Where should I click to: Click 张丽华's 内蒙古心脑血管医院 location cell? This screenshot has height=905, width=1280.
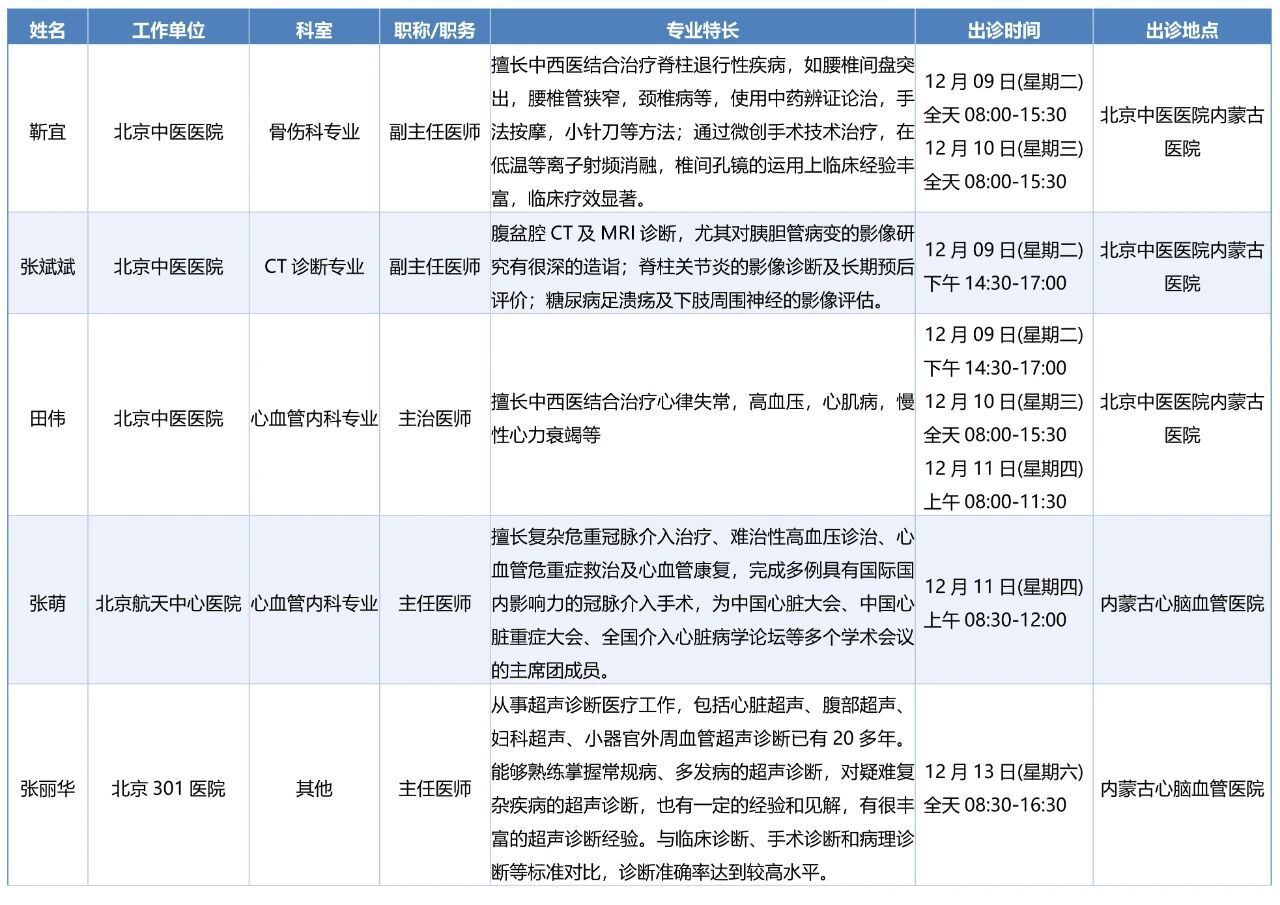coord(1182,789)
